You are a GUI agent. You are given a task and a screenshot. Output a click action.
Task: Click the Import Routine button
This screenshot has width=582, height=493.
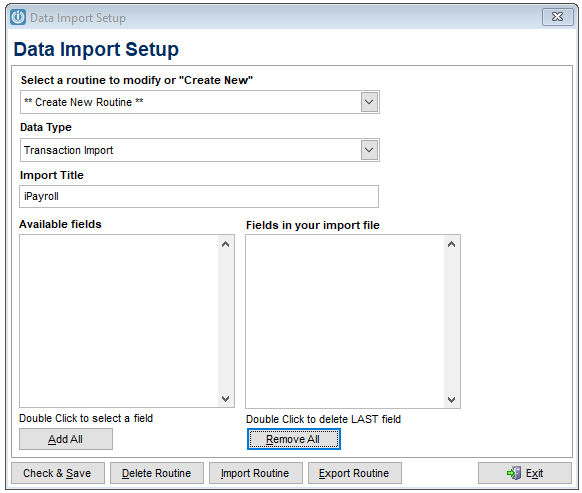pos(256,473)
